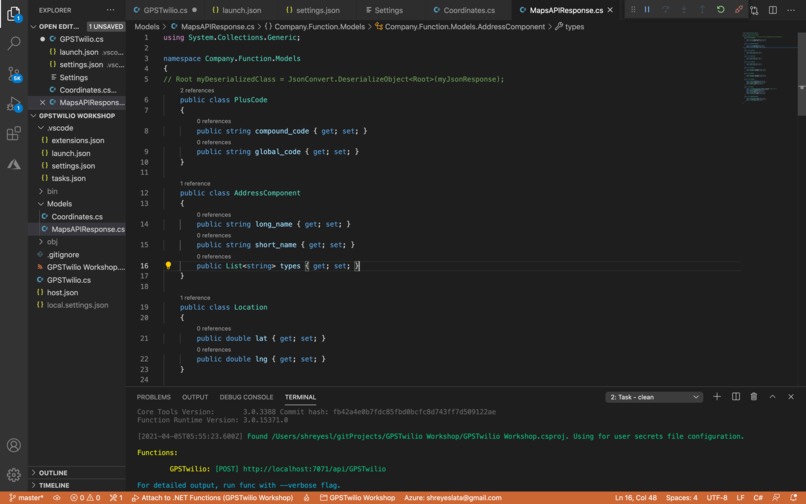The width and height of the screenshot is (806, 504).
Task: Click the master* branch in status bar
Action: pyautogui.click(x=26, y=497)
